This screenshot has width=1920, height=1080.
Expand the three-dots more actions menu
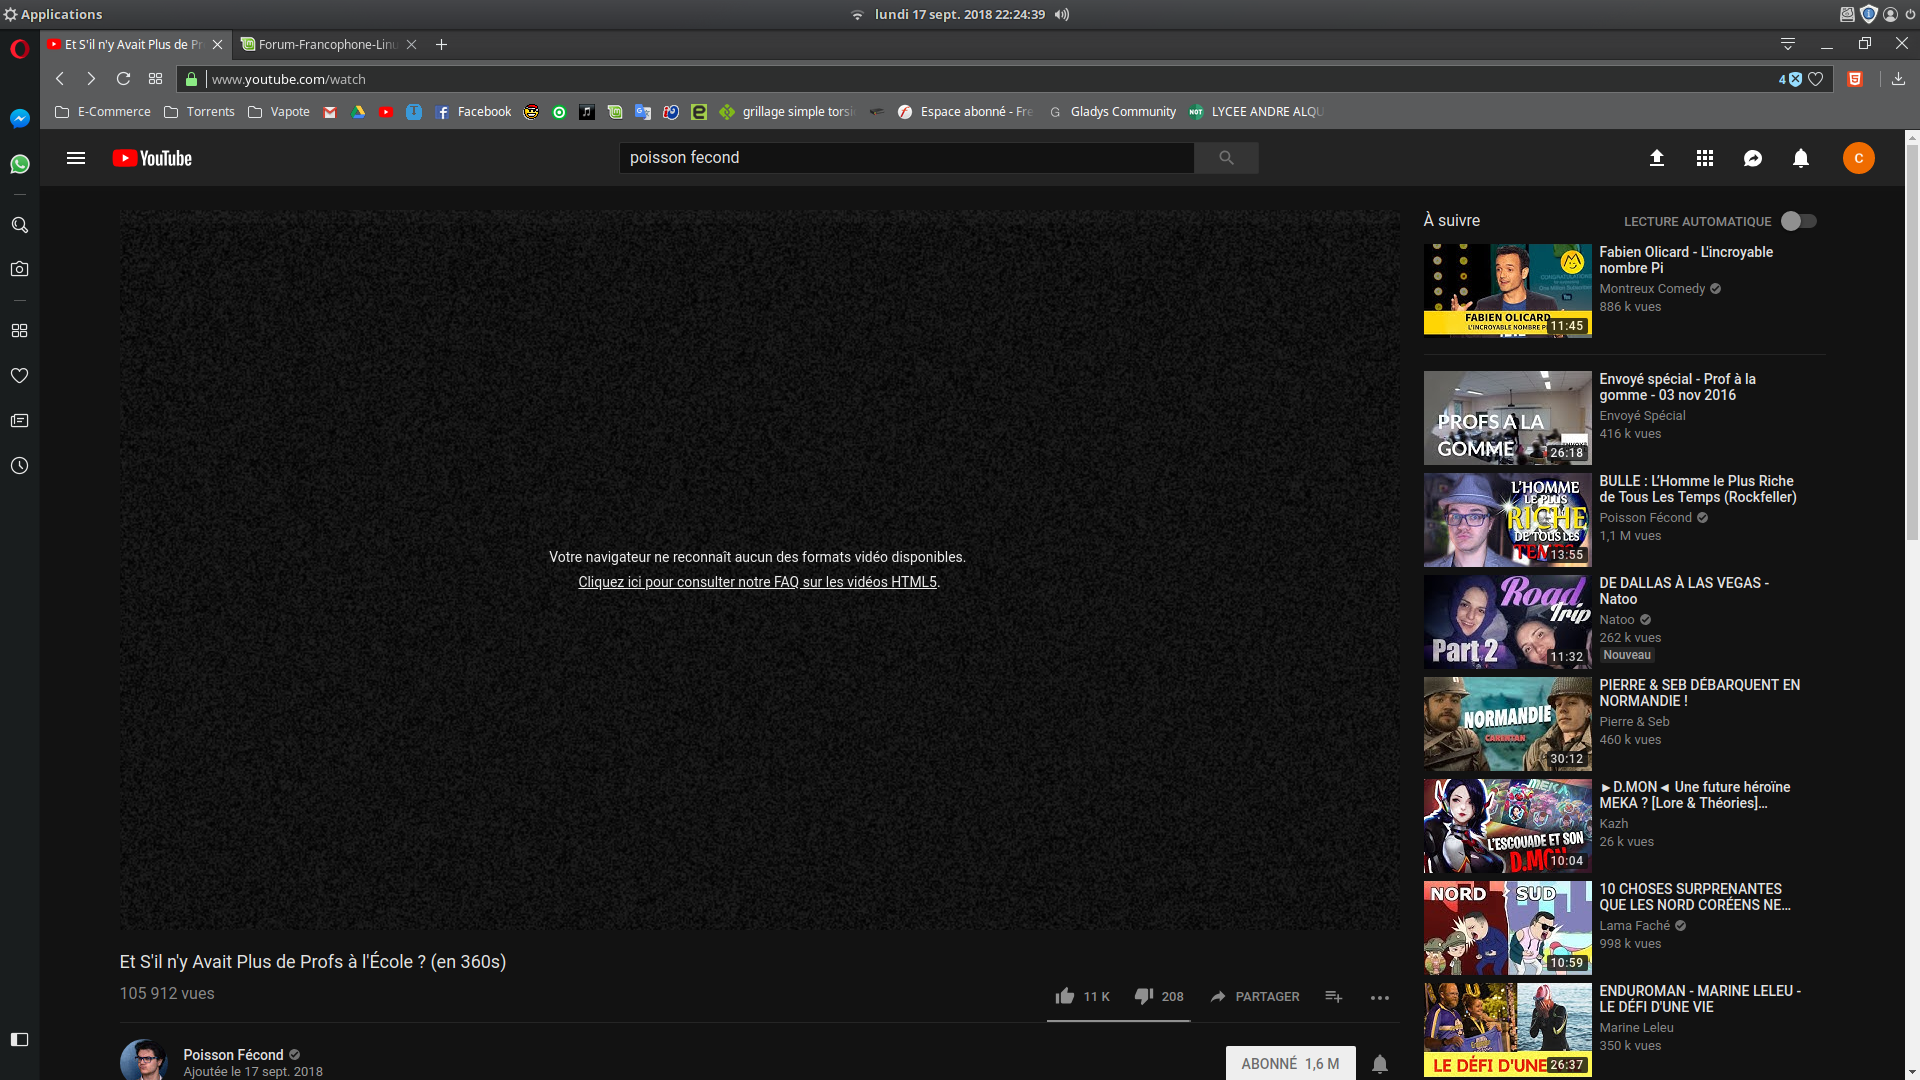pos(1380,997)
